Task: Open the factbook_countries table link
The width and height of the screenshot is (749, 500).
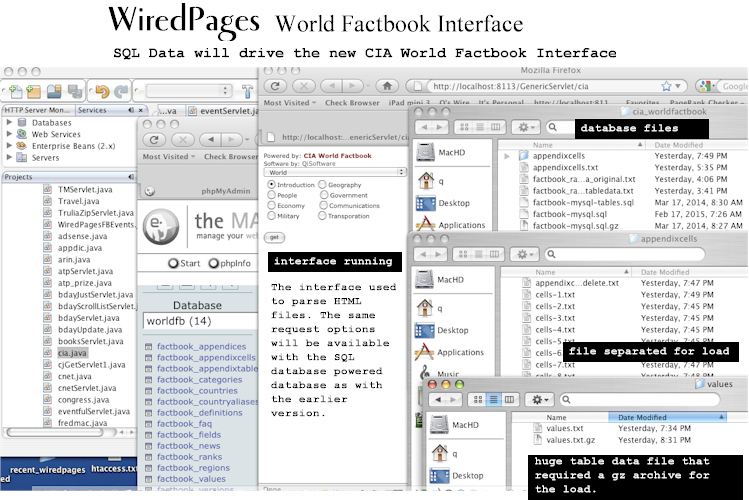Action: coord(197,391)
